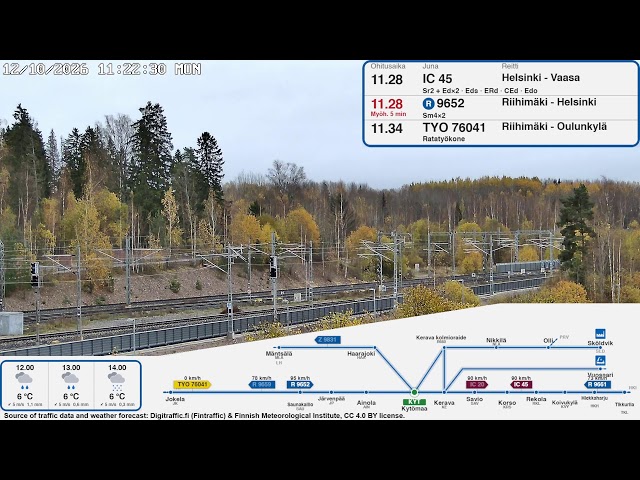This screenshot has height=480, width=640.
Task: Select the IC 20 train marker
Action: tap(477, 384)
